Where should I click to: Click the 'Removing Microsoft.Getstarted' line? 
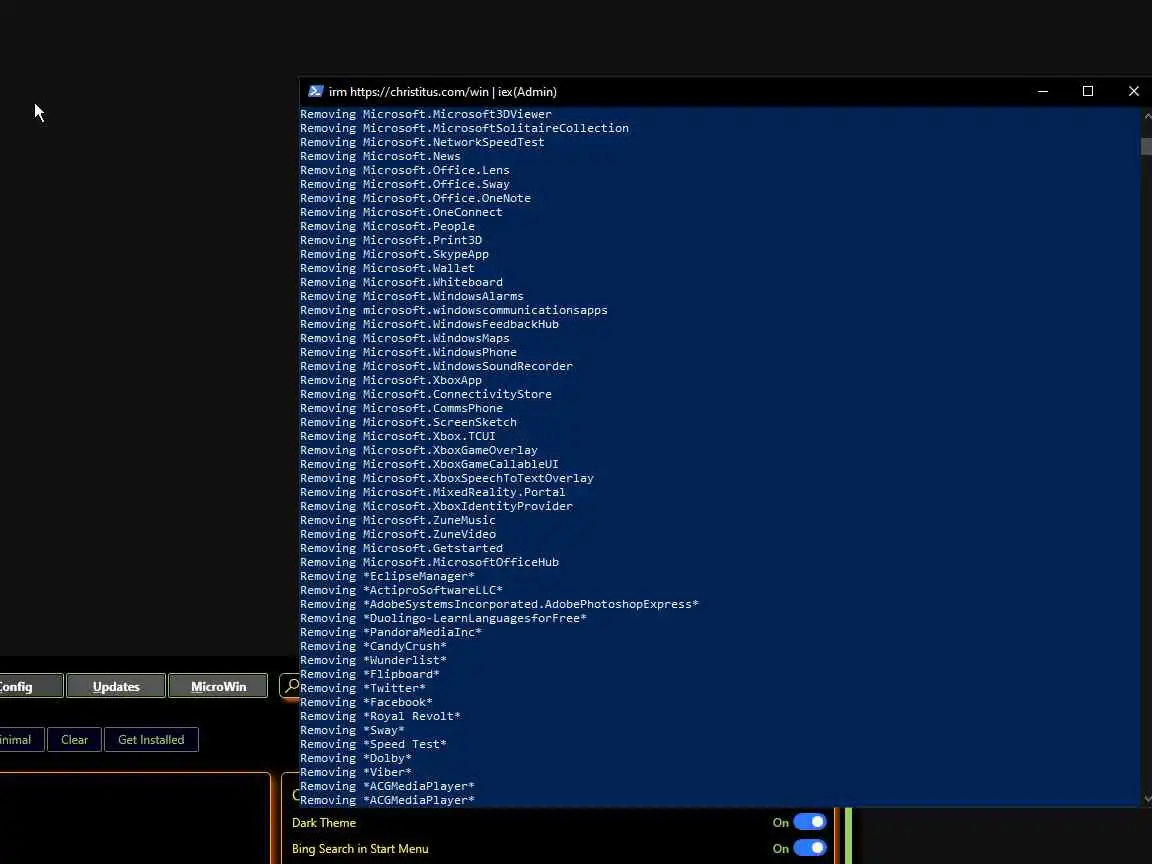click(x=401, y=547)
